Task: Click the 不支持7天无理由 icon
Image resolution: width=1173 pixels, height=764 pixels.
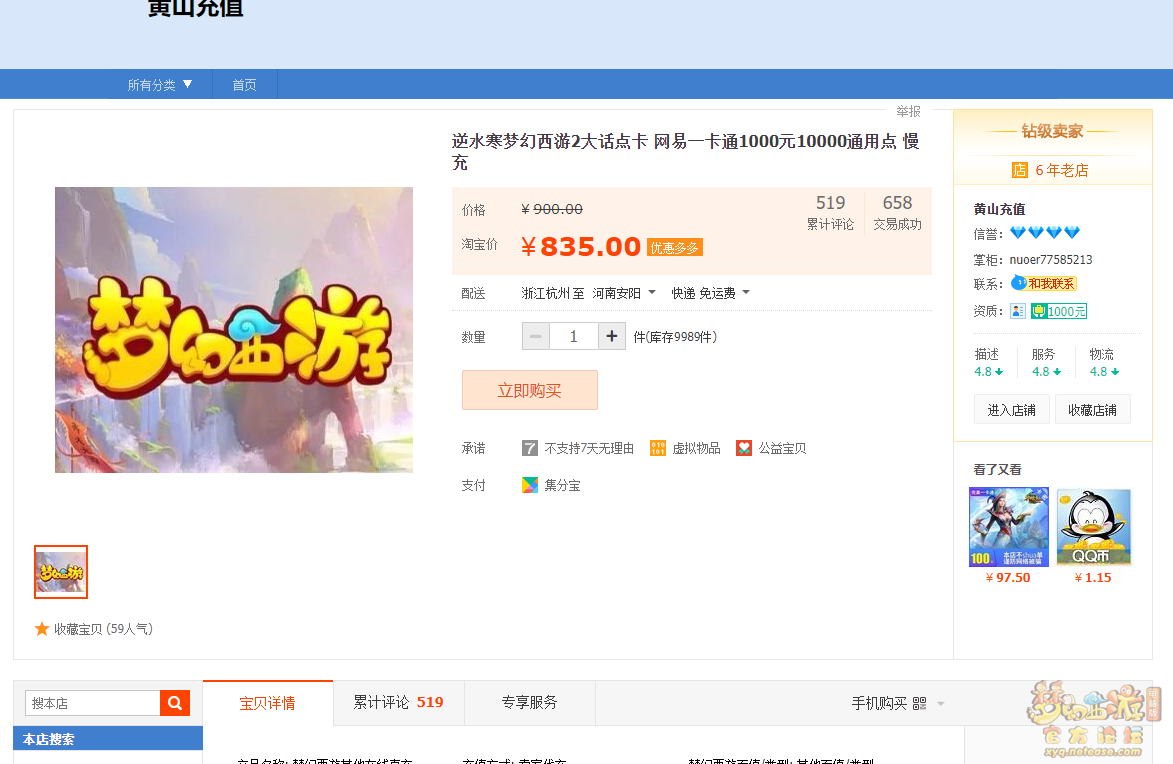Action: [530, 448]
